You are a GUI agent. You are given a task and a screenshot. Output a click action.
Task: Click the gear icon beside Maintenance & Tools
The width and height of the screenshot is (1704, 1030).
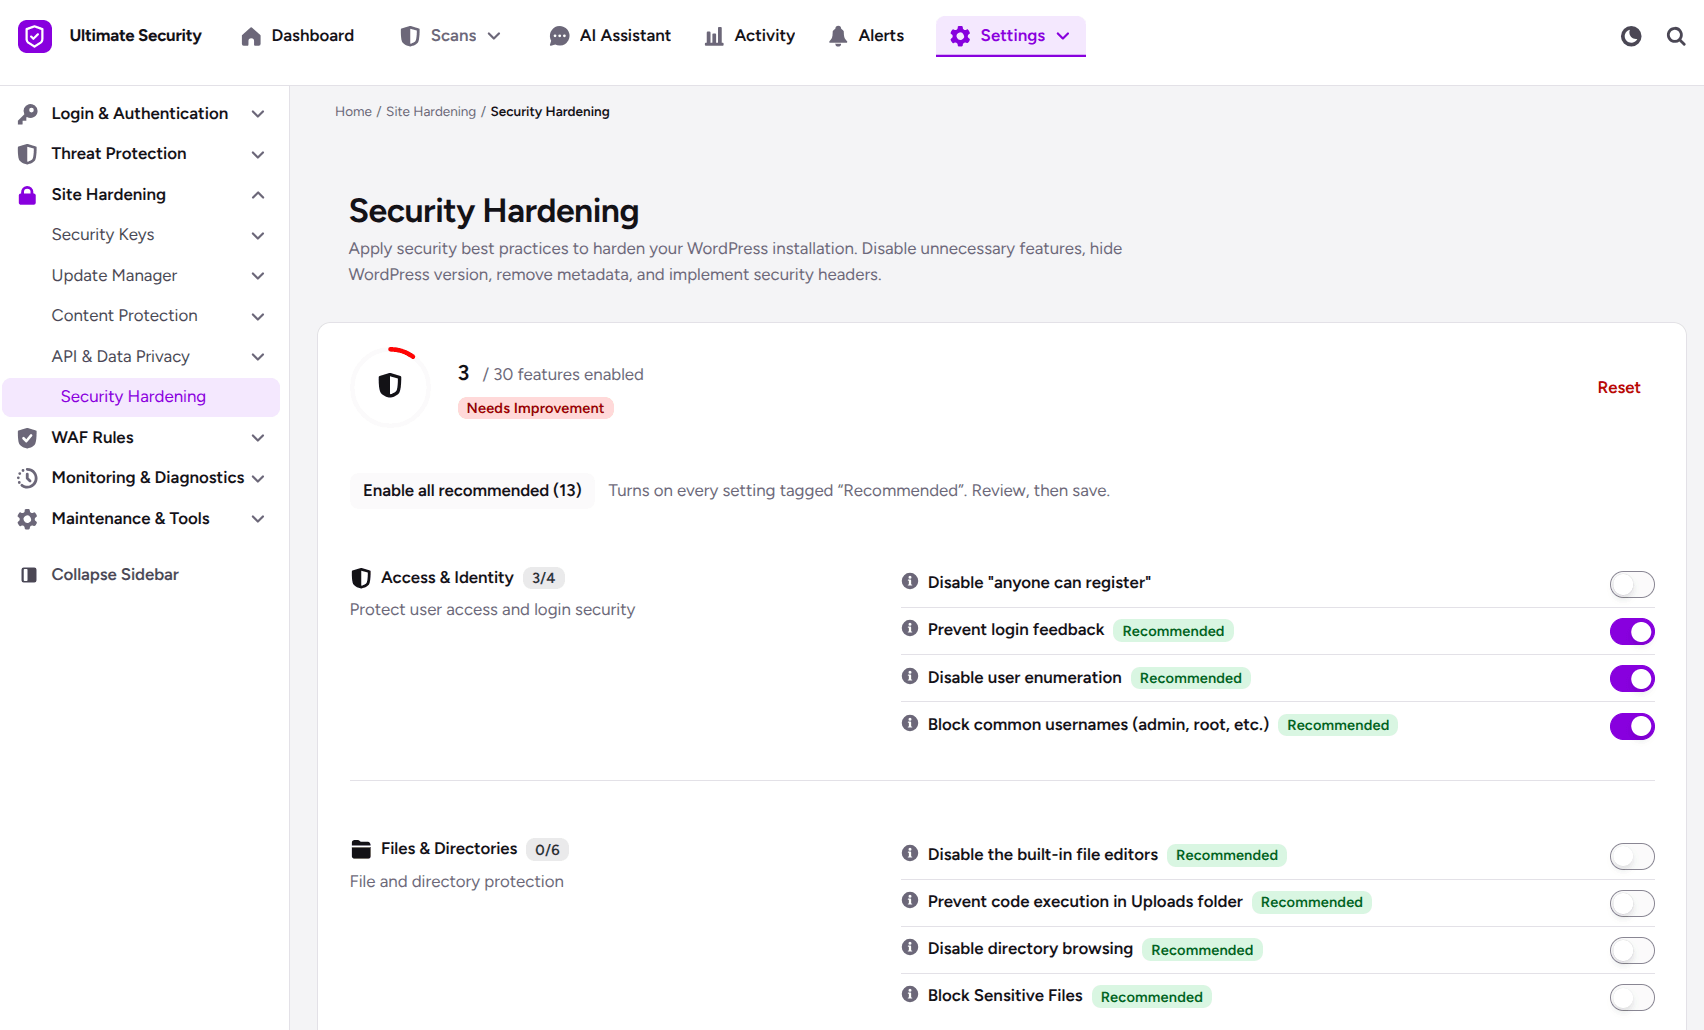(x=28, y=519)
